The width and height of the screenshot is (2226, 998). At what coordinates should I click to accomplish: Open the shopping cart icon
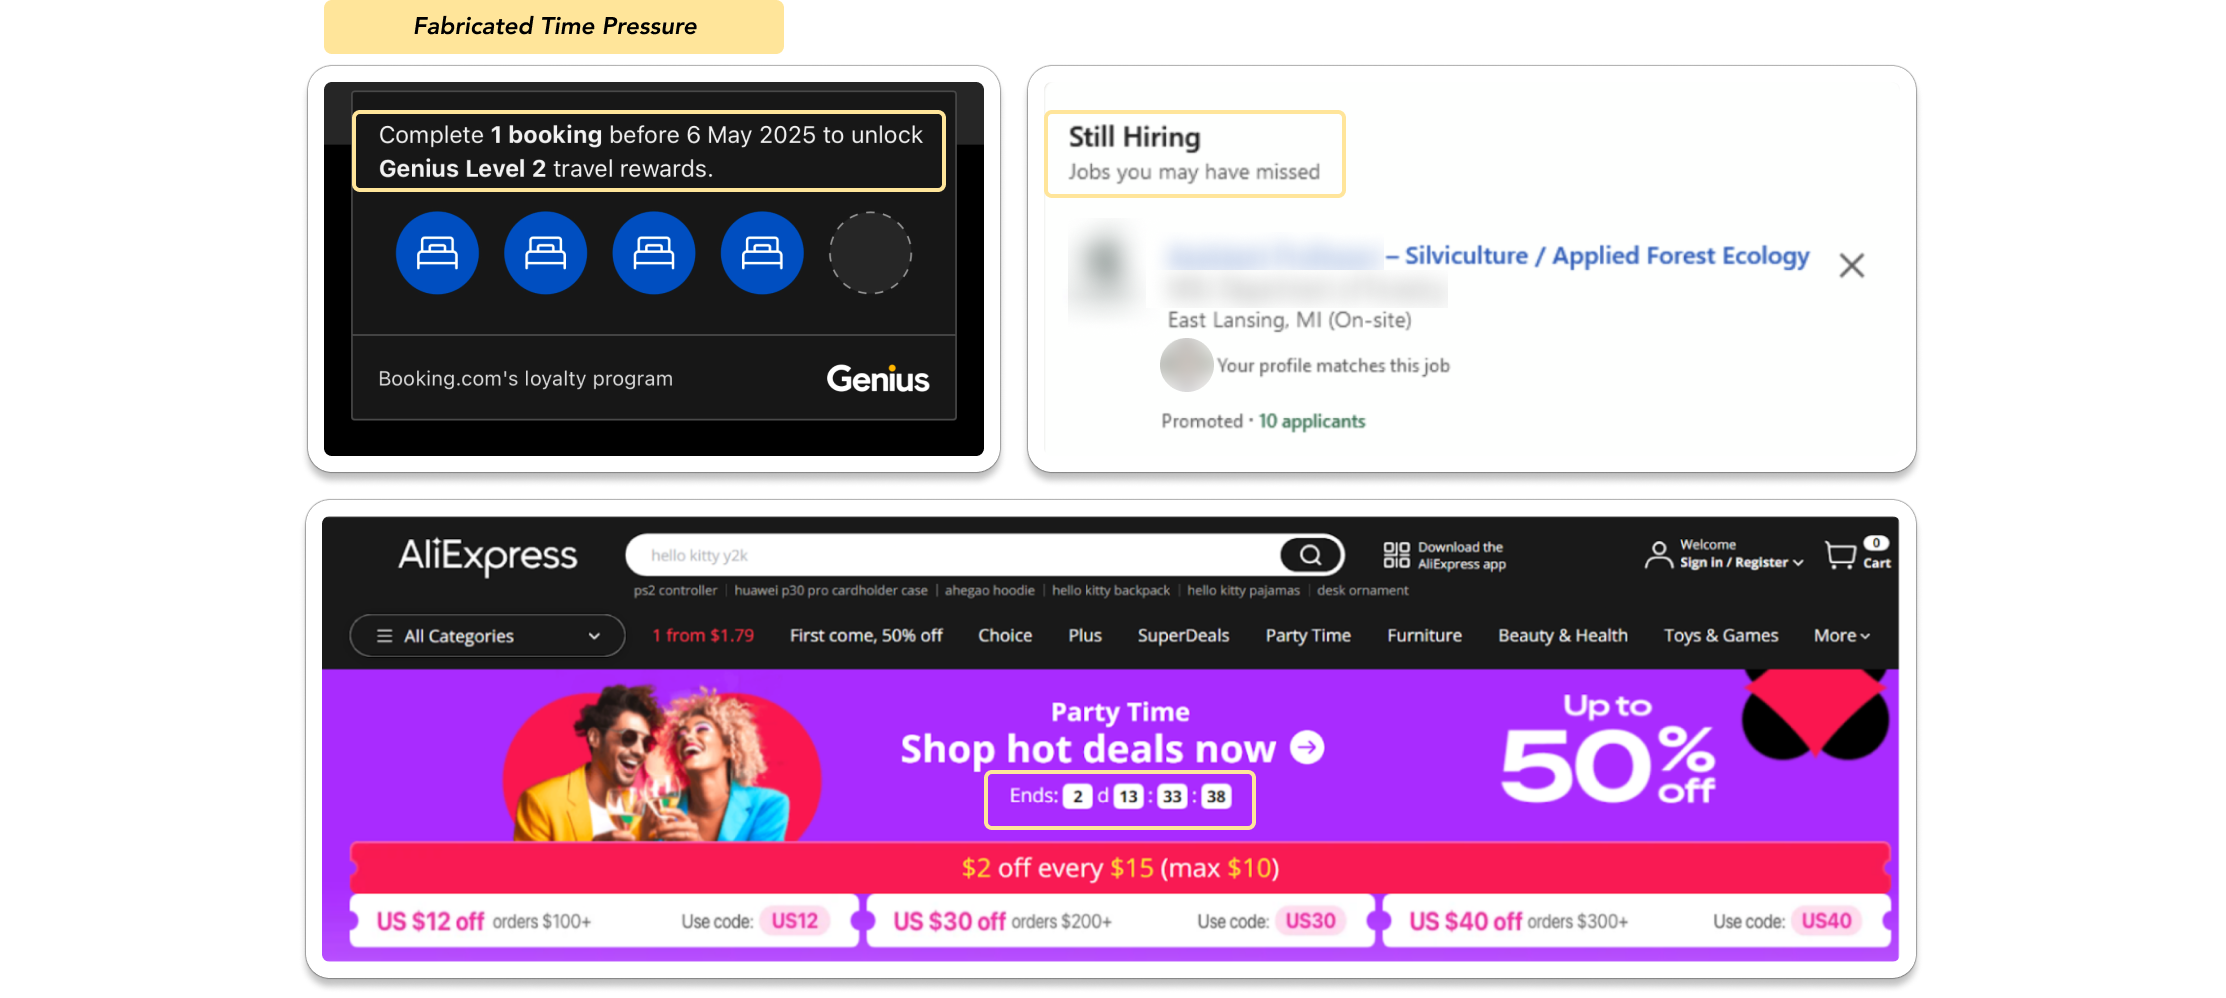coord(1840,555)
